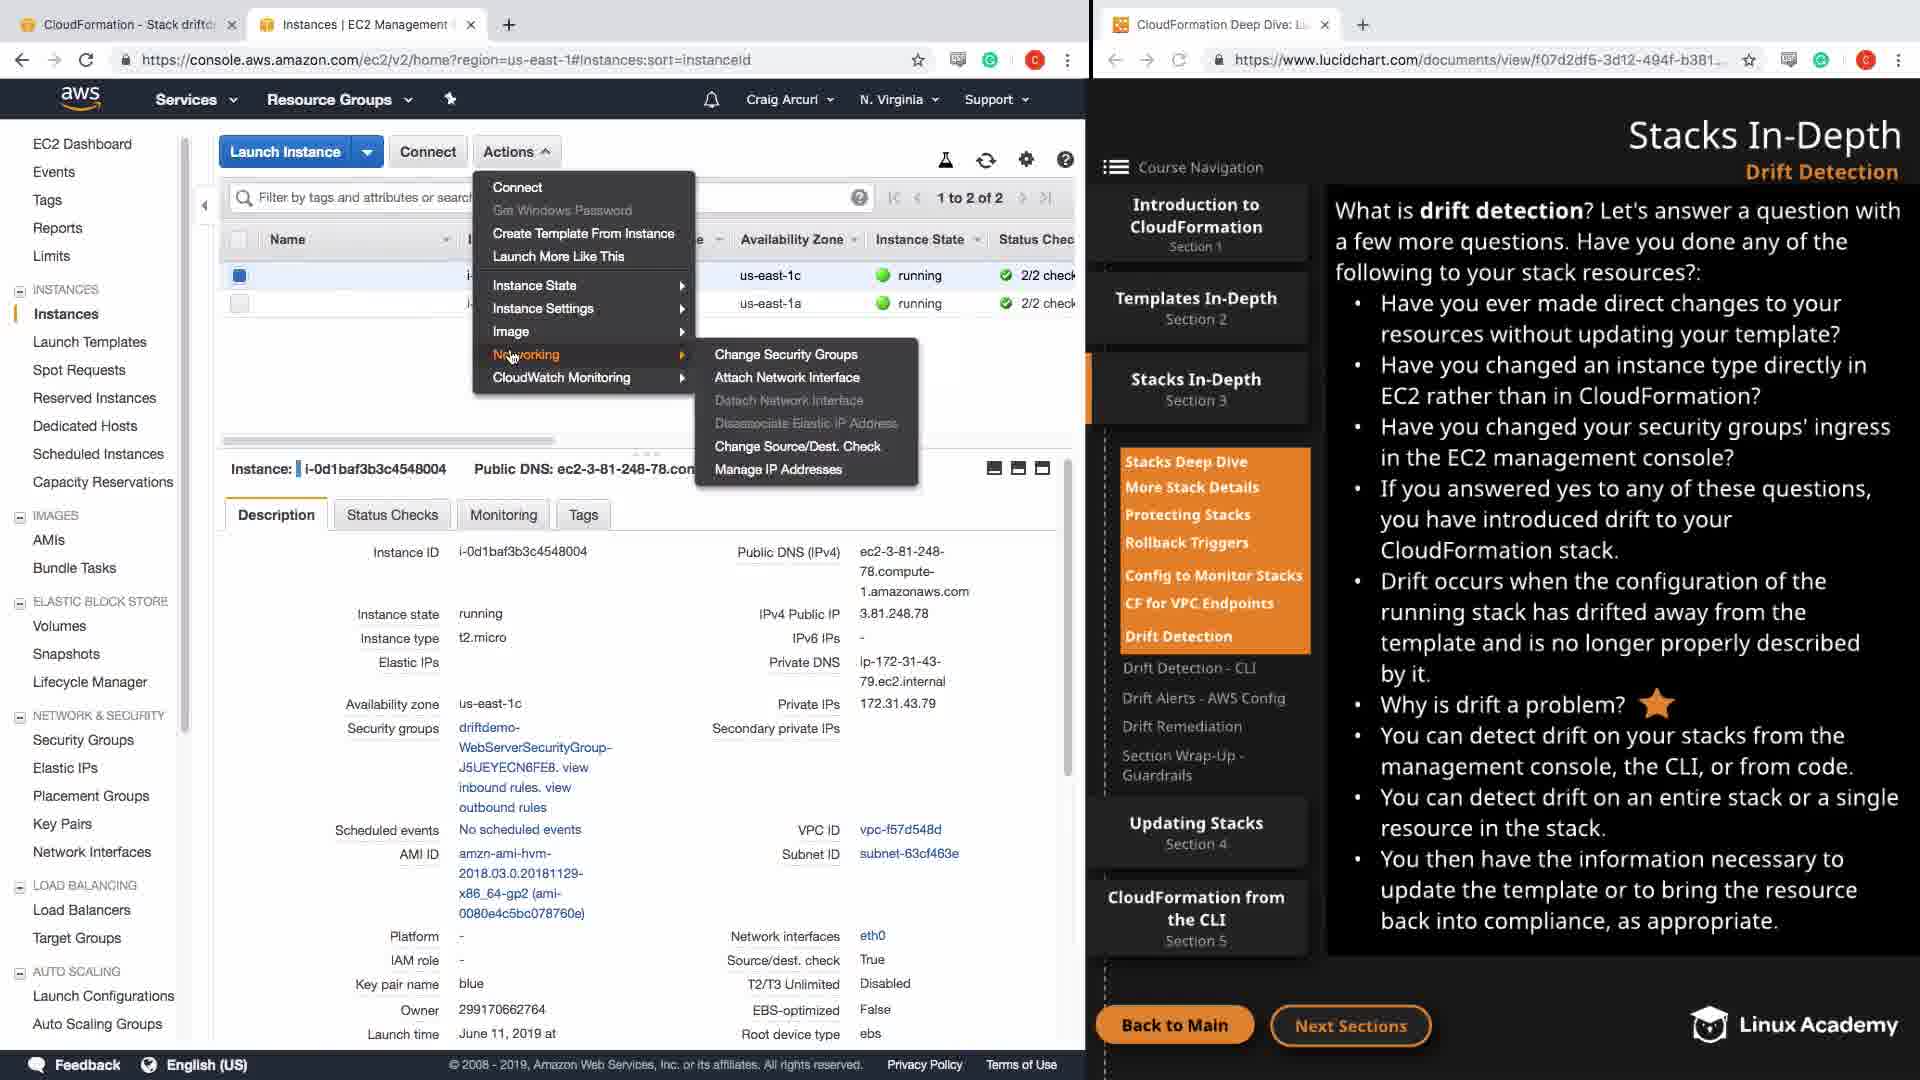Expand the Services dropdown menu

[x=196, y=100]
